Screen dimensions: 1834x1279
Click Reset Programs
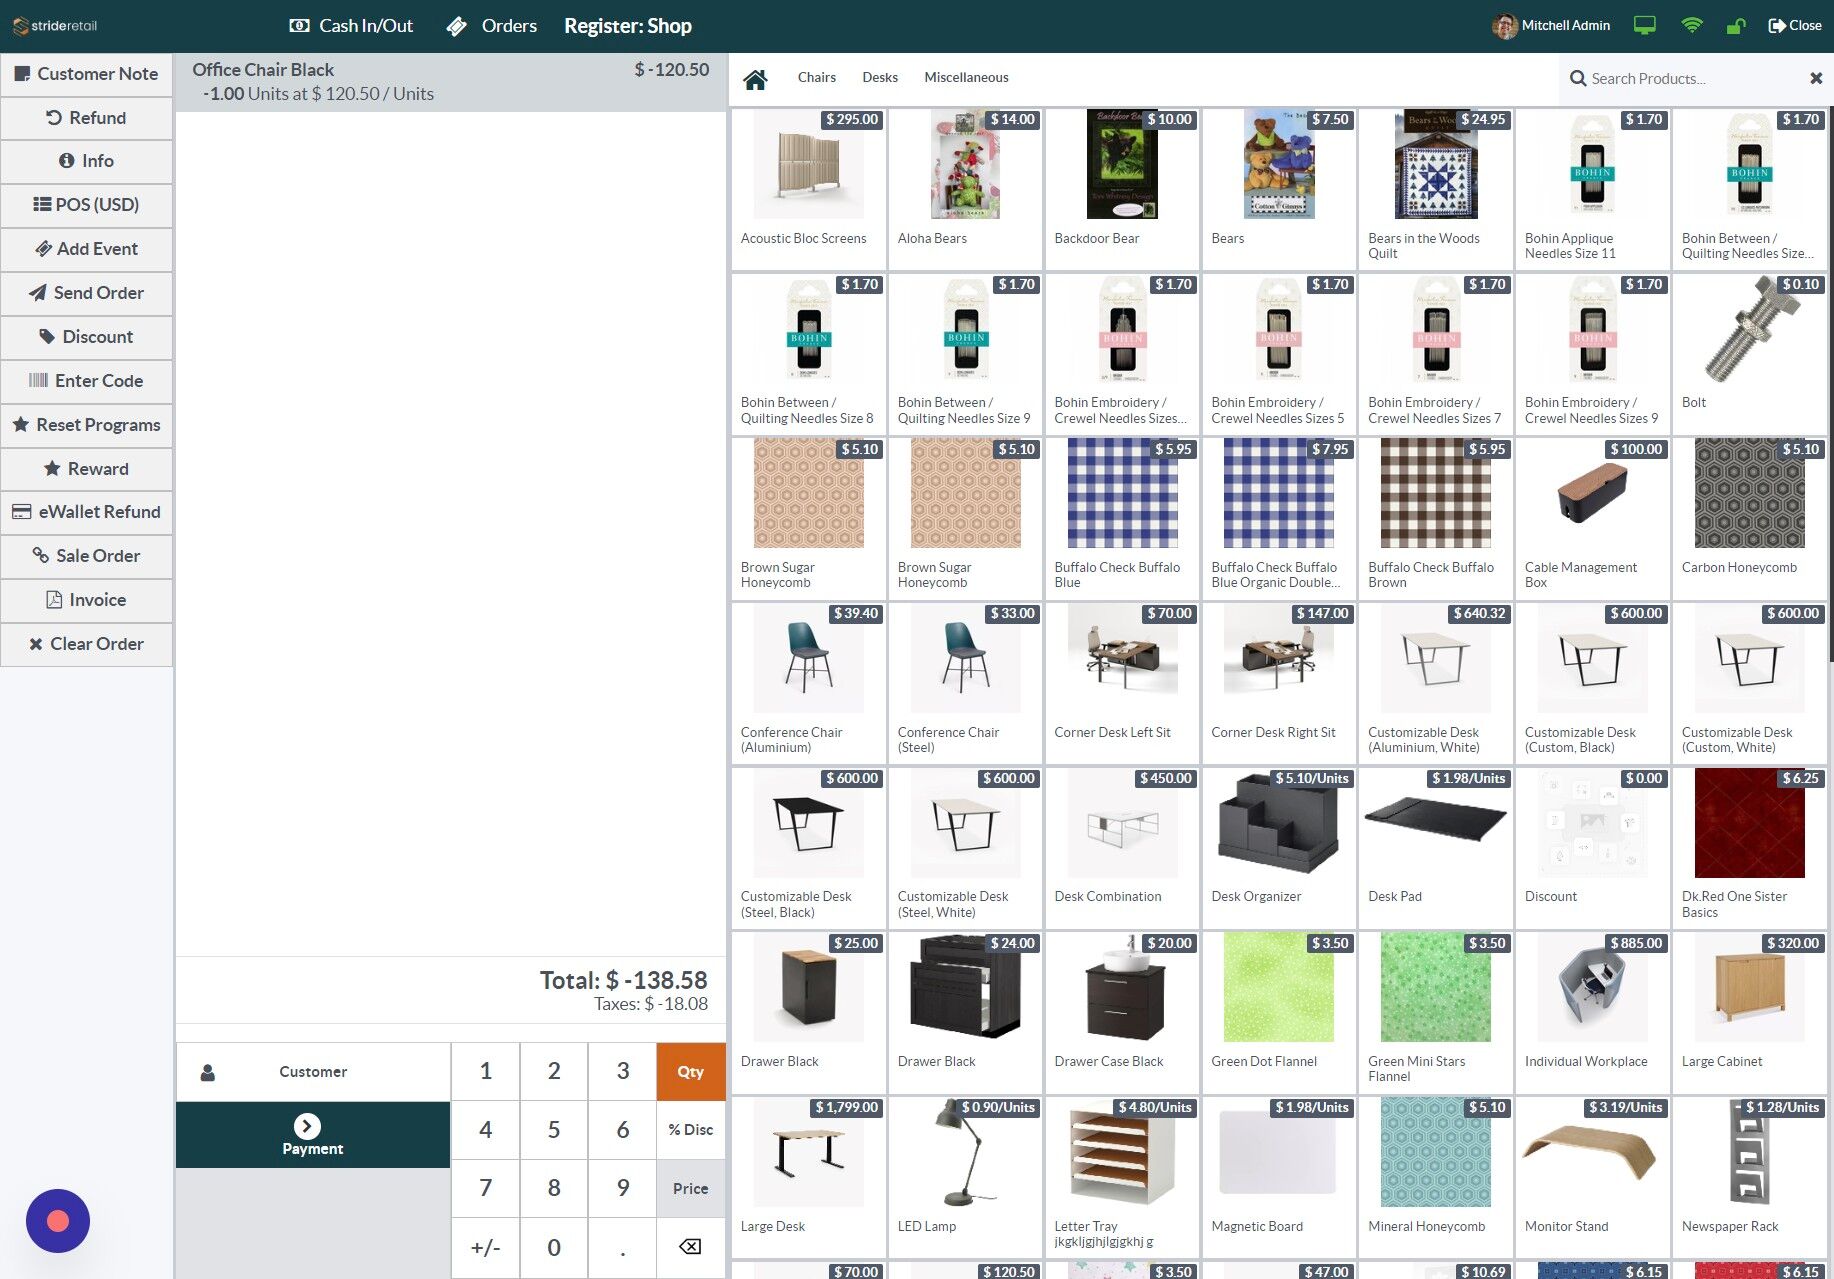tap(87, 425)
